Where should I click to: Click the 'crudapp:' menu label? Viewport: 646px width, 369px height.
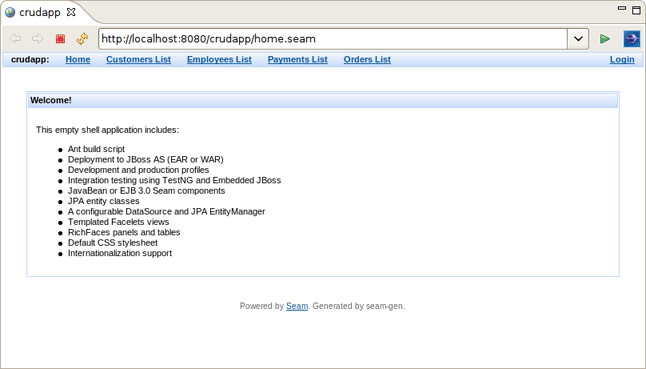[30, 59]
